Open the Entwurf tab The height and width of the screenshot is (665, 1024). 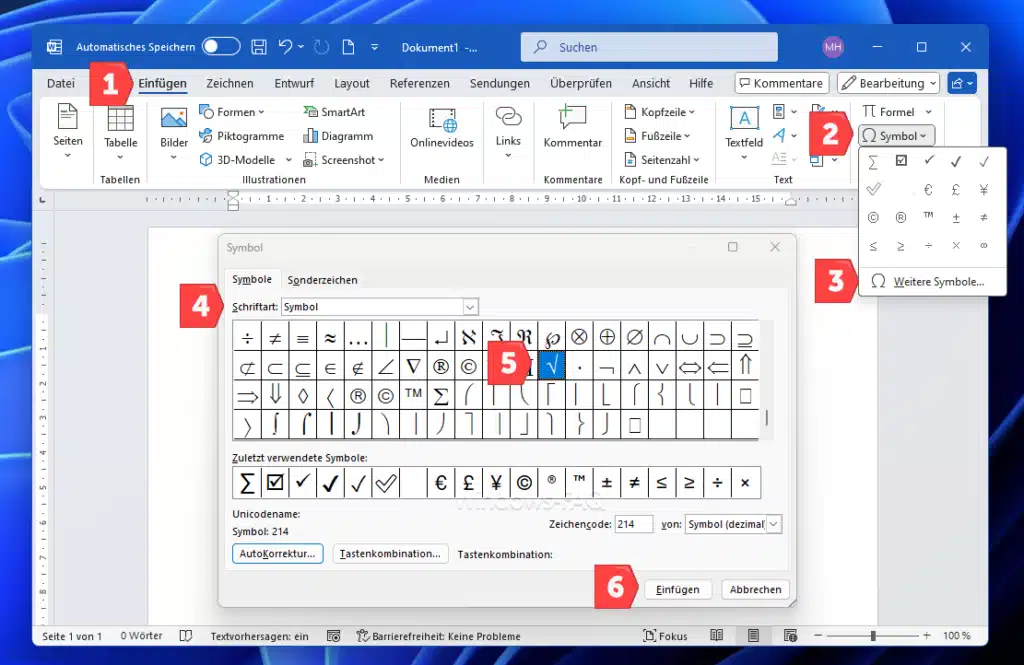(x=294, y=83)
